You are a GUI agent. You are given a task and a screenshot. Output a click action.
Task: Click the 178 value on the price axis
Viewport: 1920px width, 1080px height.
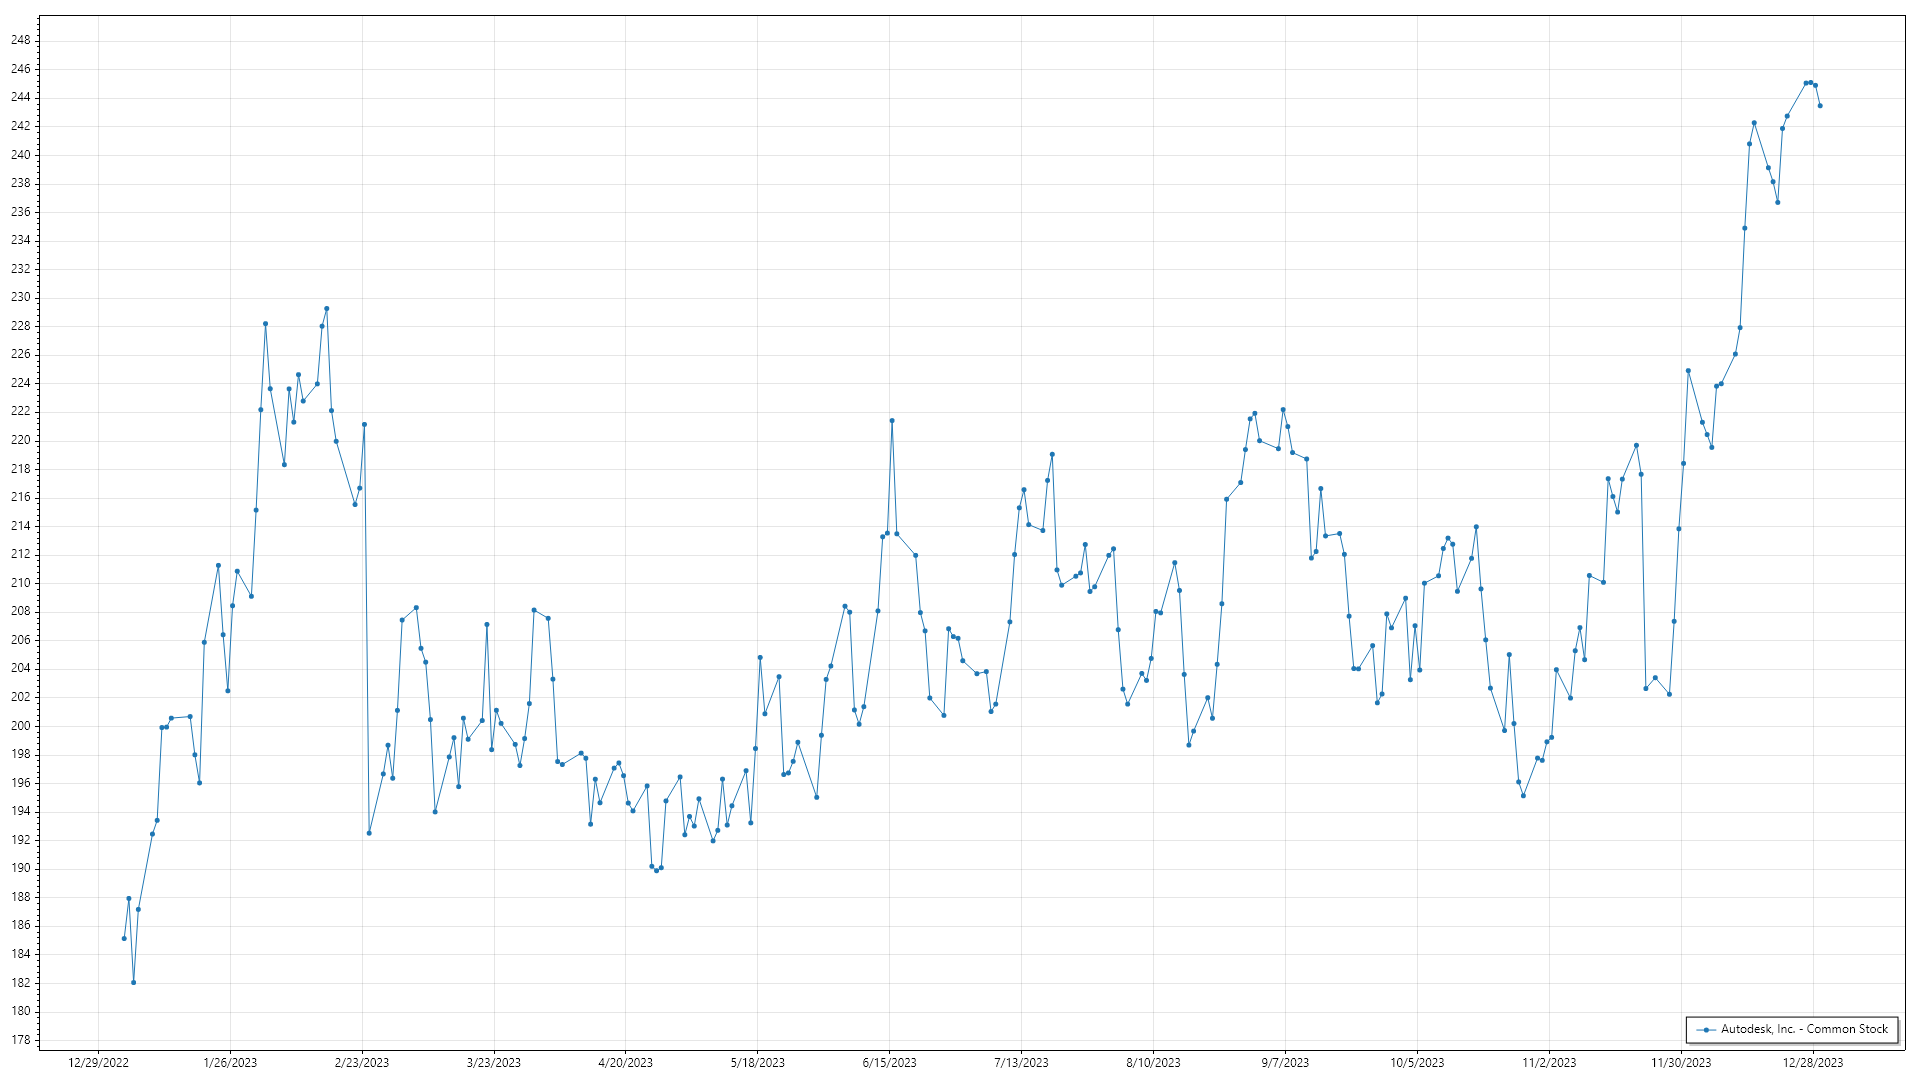(x=21, y=1040)
